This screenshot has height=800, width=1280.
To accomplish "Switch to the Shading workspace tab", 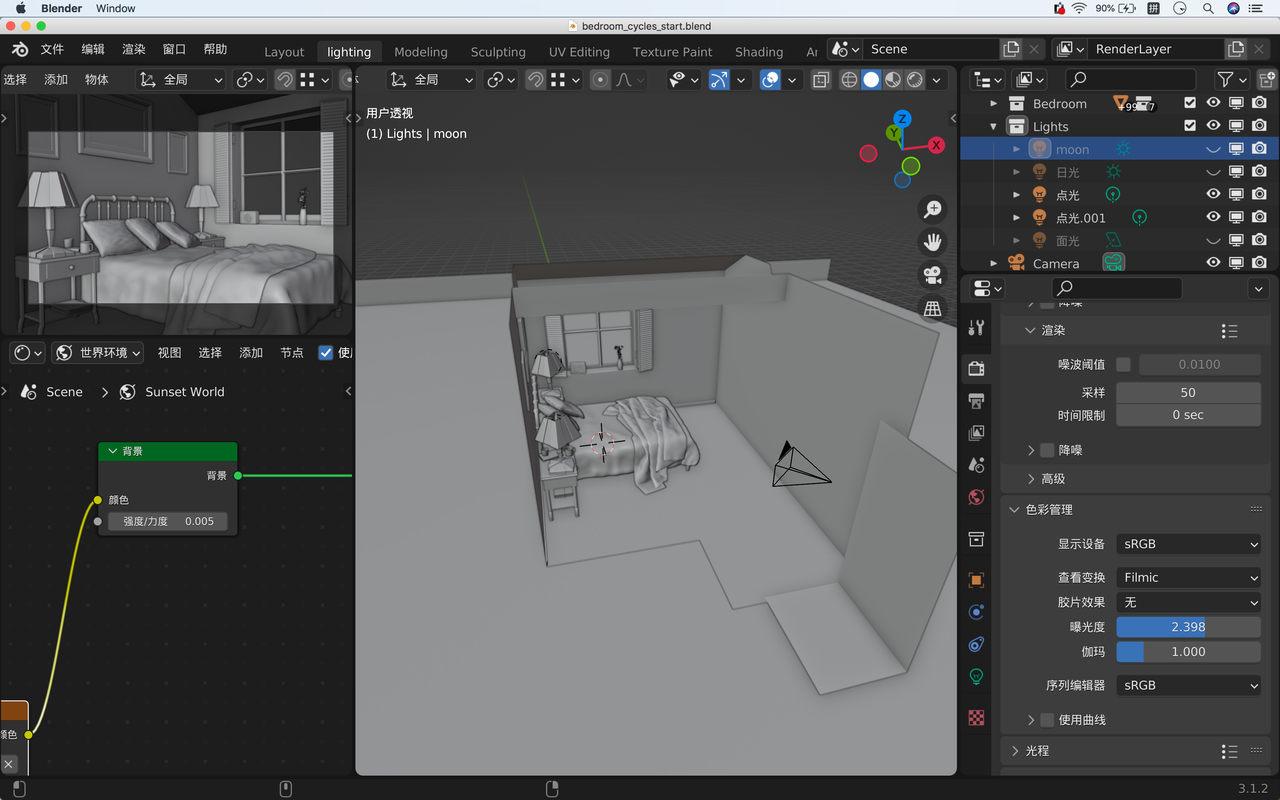I will click(x=759, y=52).
